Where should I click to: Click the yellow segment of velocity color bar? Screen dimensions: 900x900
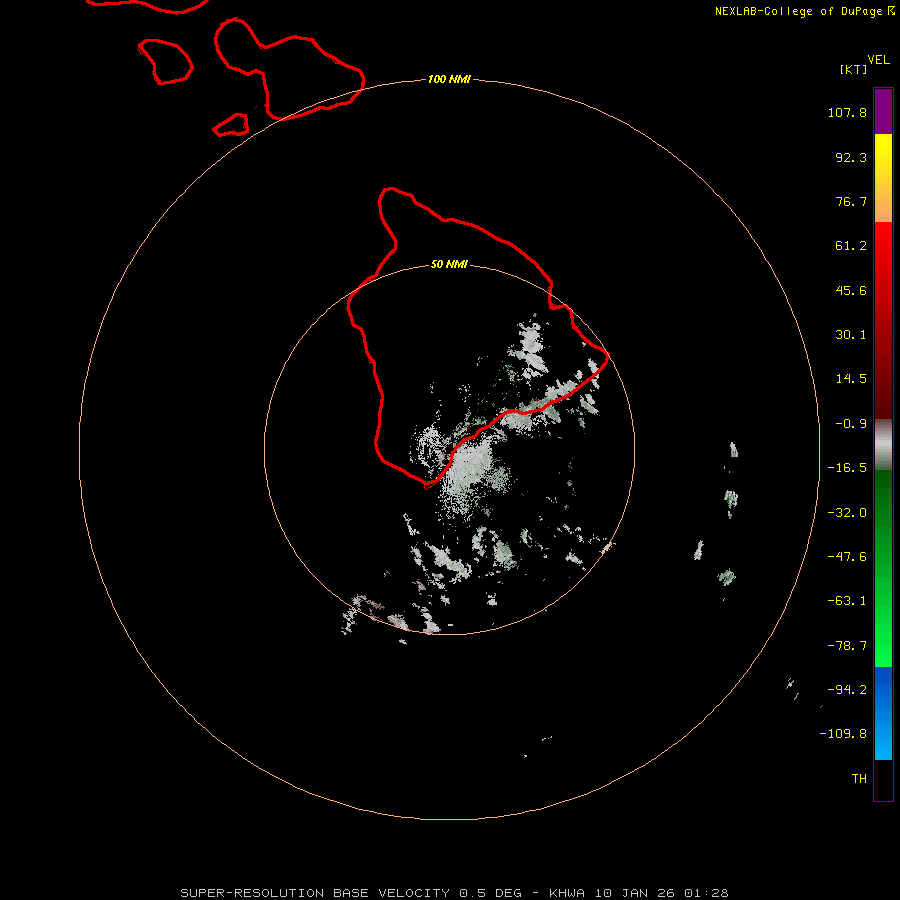pyautogui.click(x=883, y=178)
